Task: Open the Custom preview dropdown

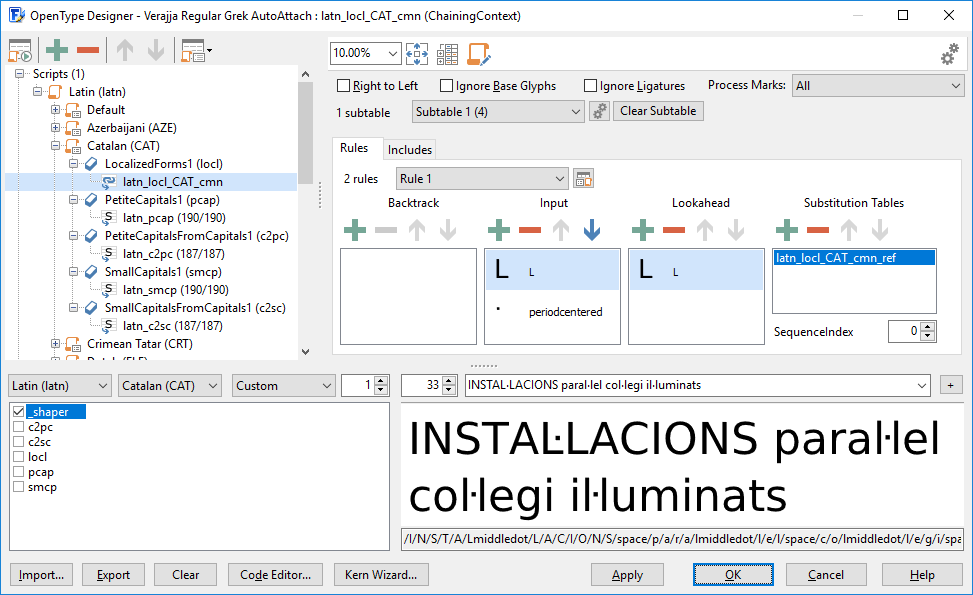Action: tap(284, 386)
